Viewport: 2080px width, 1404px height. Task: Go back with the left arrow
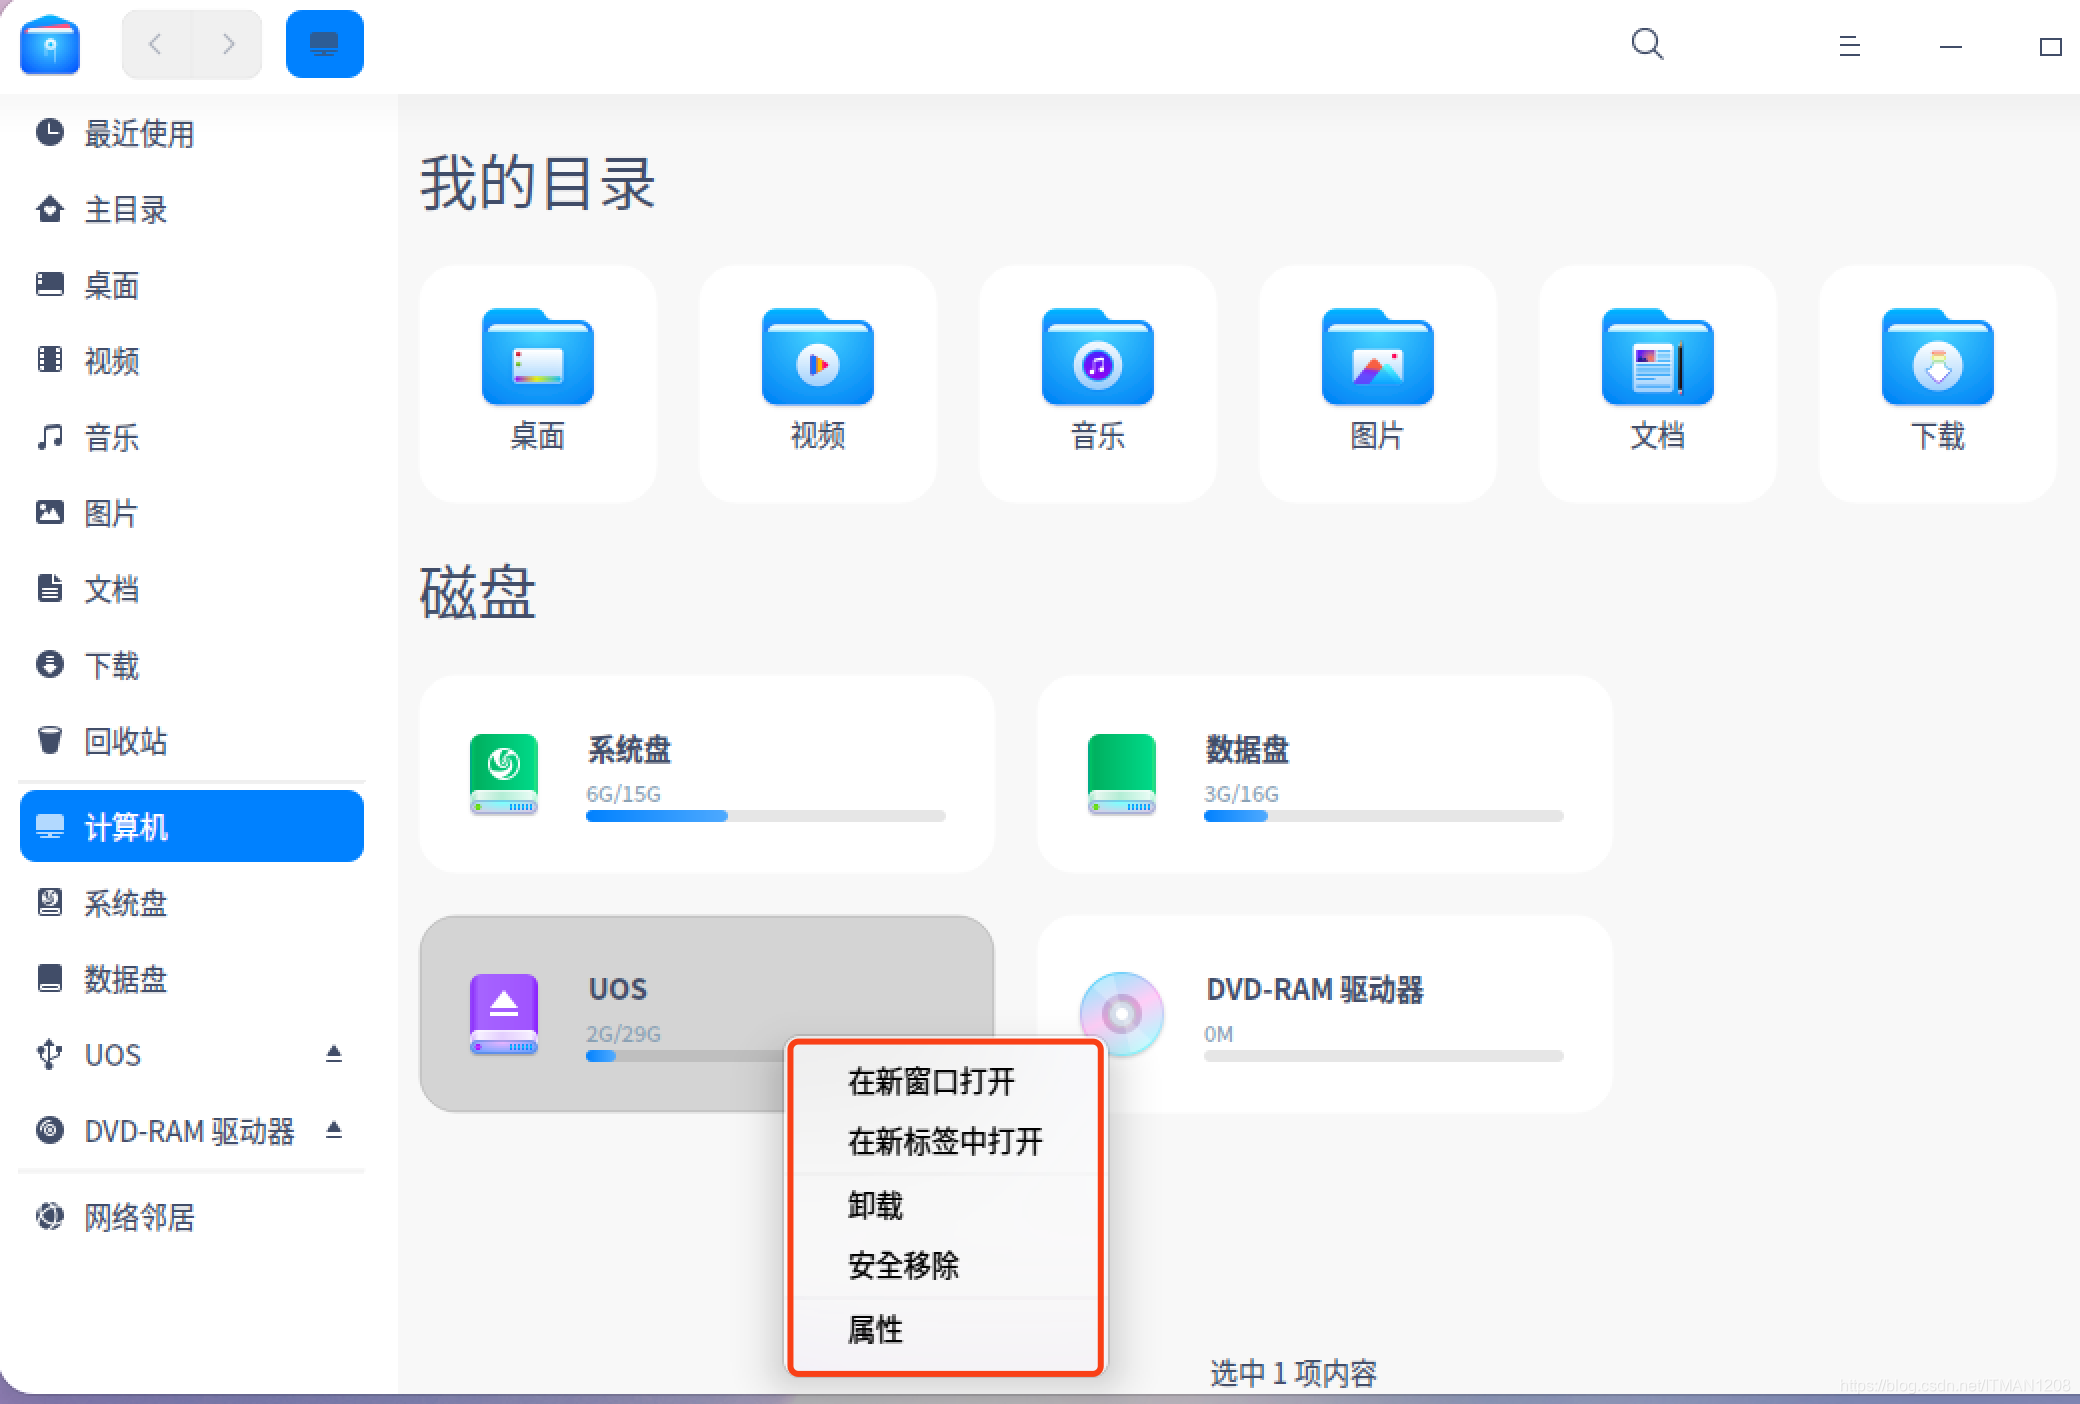pos(156,44)
